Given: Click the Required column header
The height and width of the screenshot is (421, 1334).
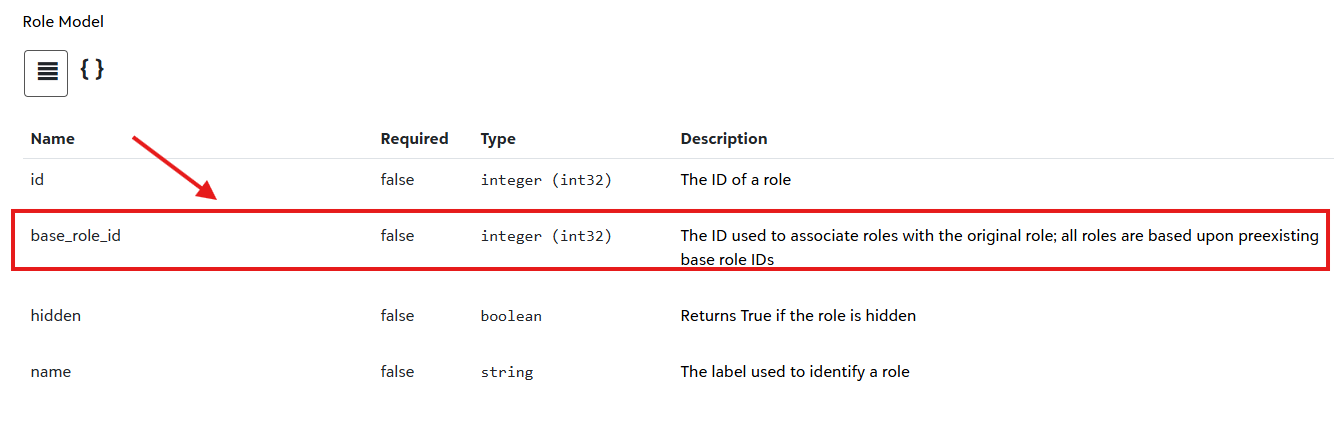Looking at the screenshot, I should click(x=414, y=139).
